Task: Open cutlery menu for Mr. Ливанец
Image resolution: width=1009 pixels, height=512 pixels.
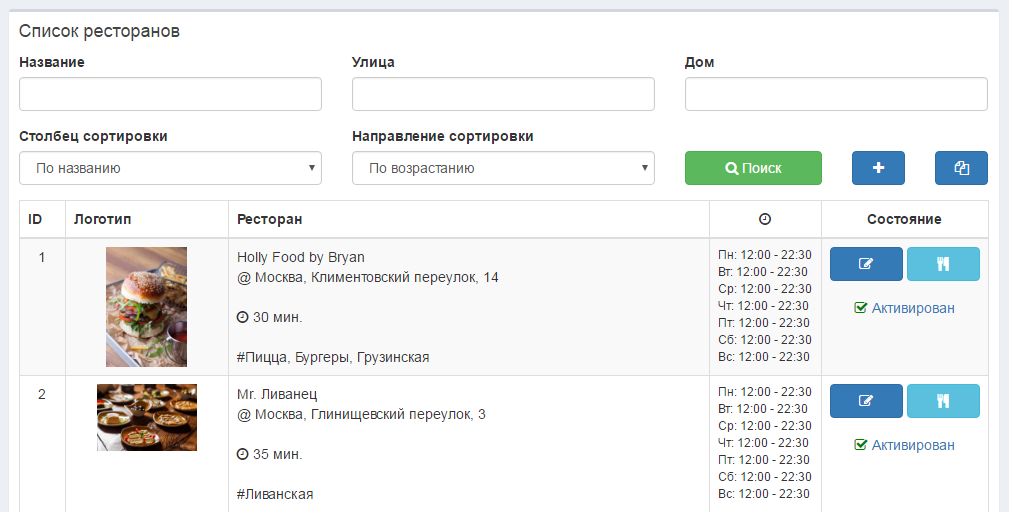Action: tap(943, 401)
